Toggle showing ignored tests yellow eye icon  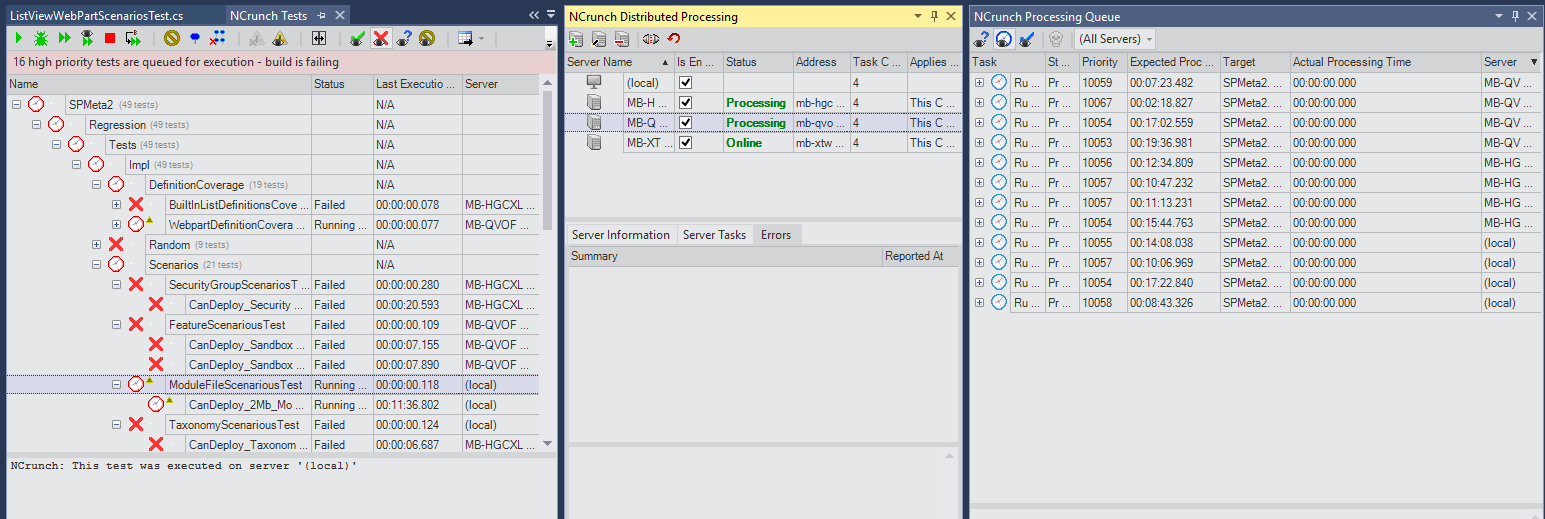pos(427,38)
